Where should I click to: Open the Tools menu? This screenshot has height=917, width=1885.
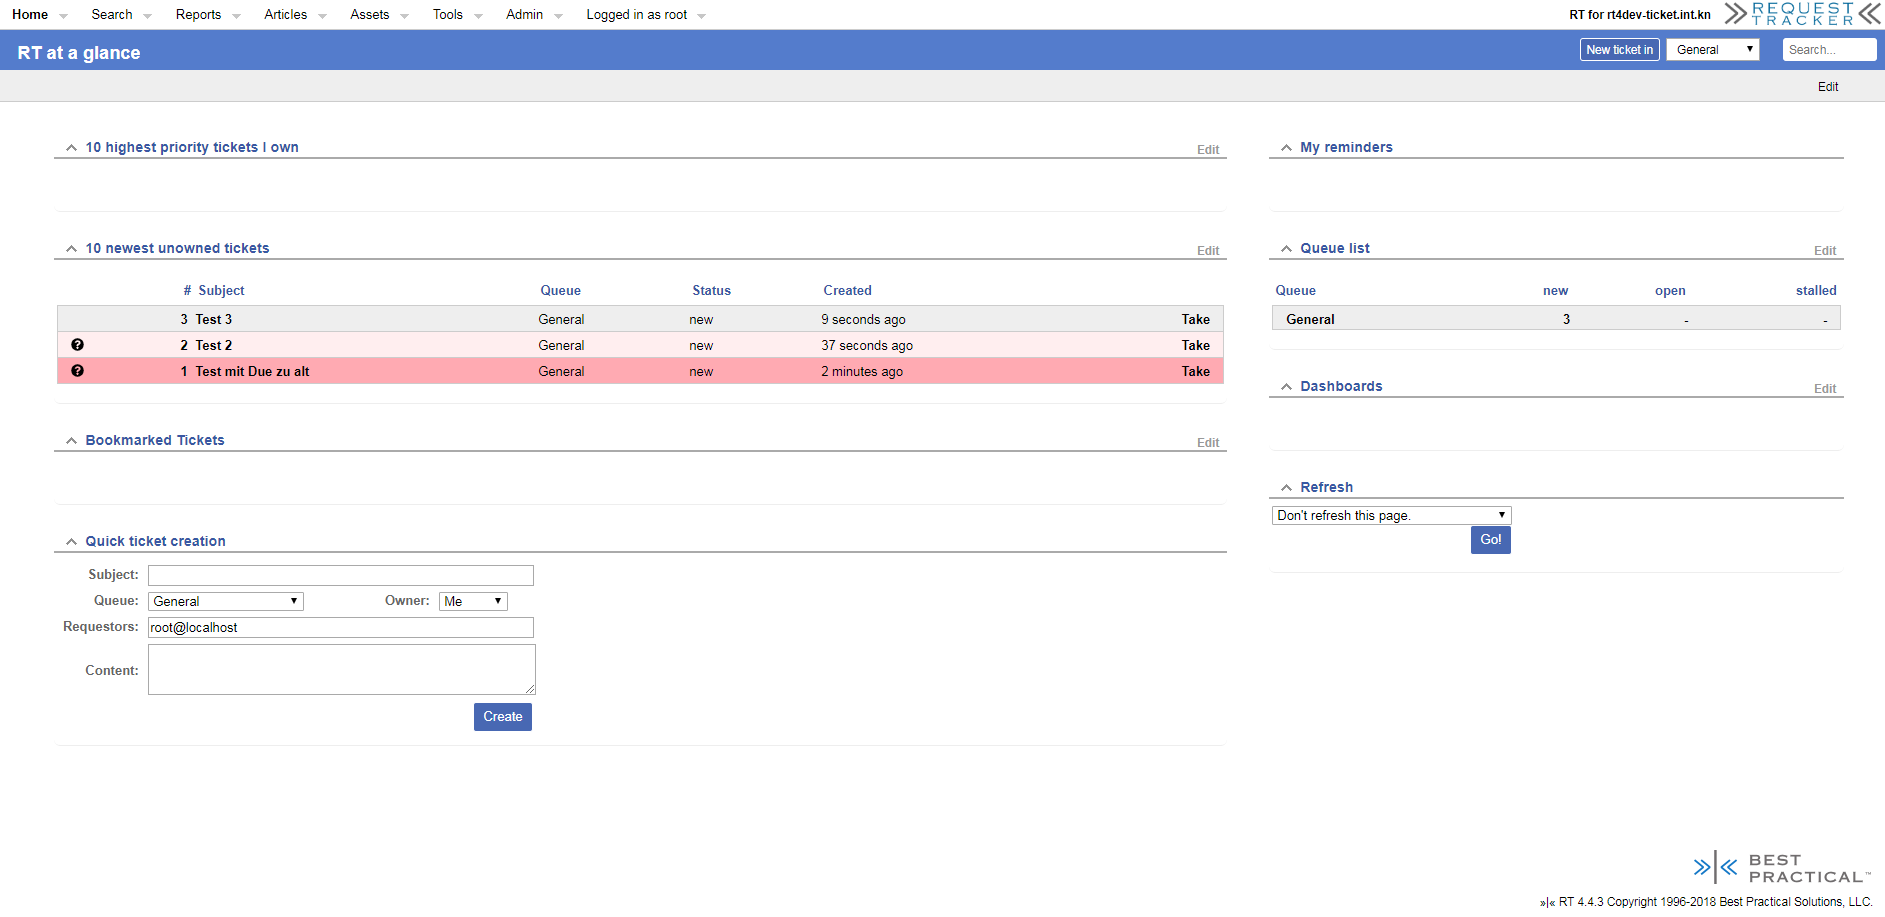[x=448, y=15]
